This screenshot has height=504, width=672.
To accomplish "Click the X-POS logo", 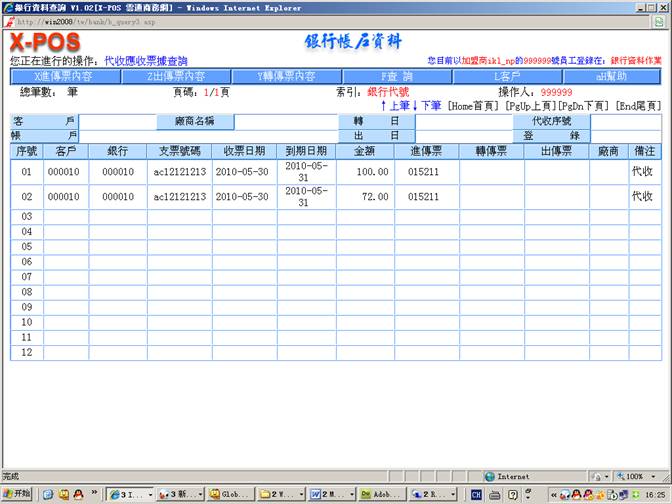I will (x=46, y=43).
